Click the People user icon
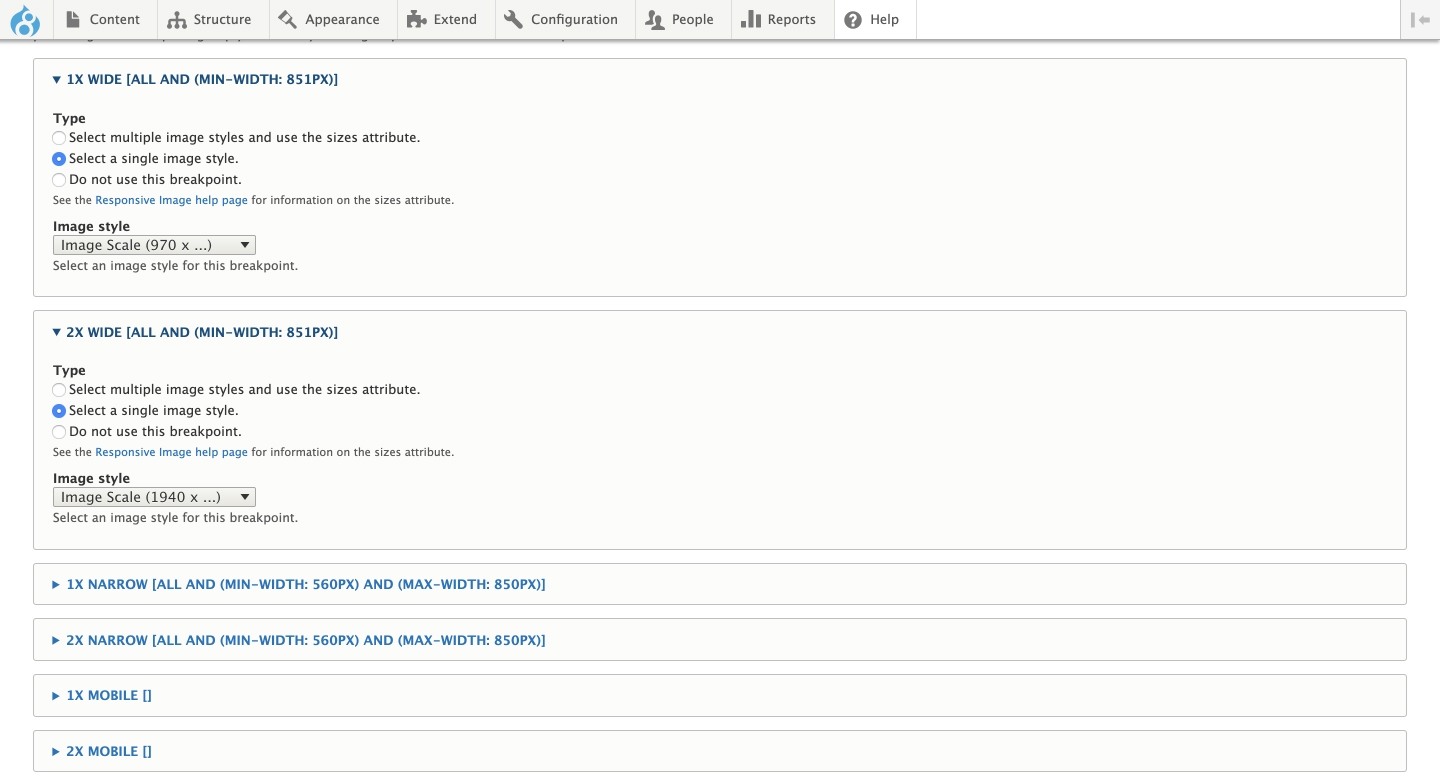 tap(655, 20)
